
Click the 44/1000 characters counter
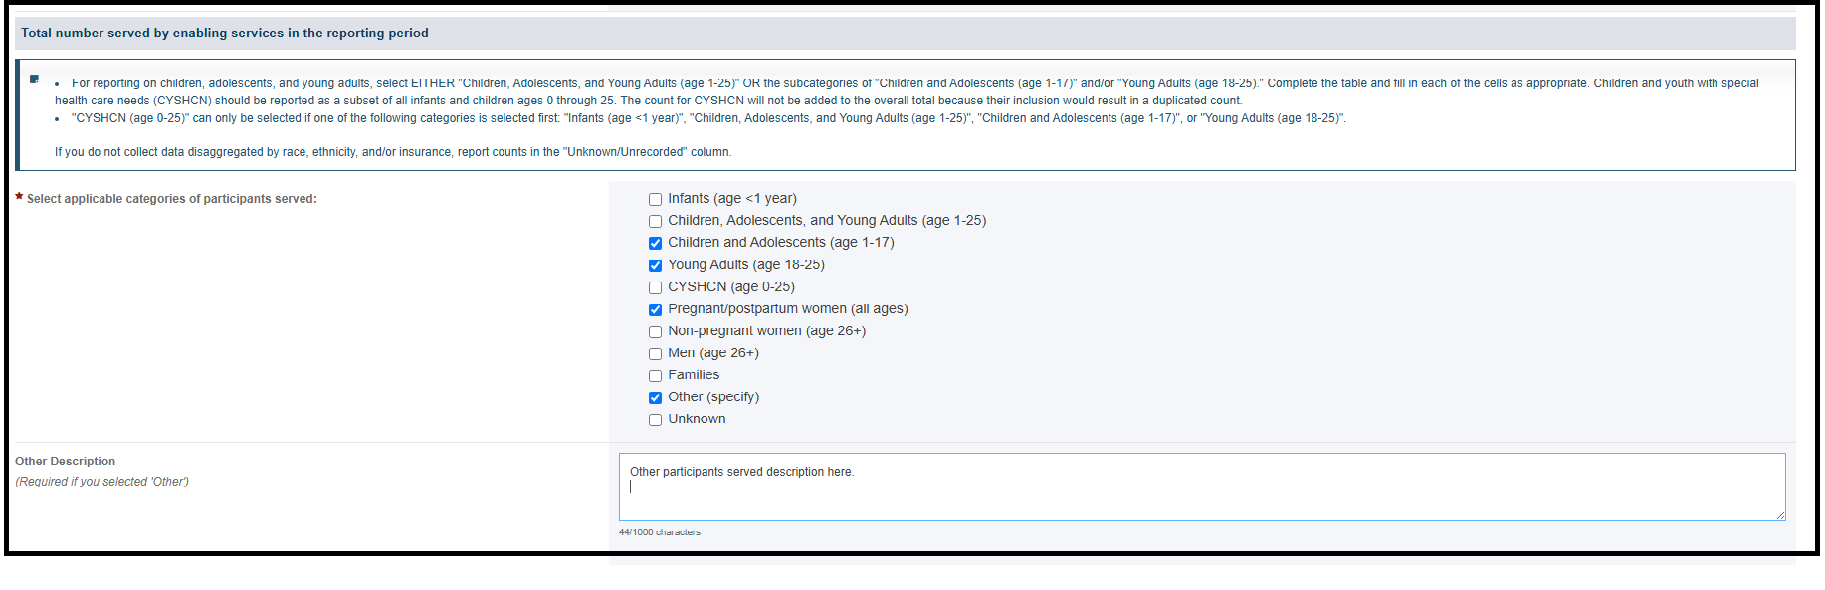point(660,532)
